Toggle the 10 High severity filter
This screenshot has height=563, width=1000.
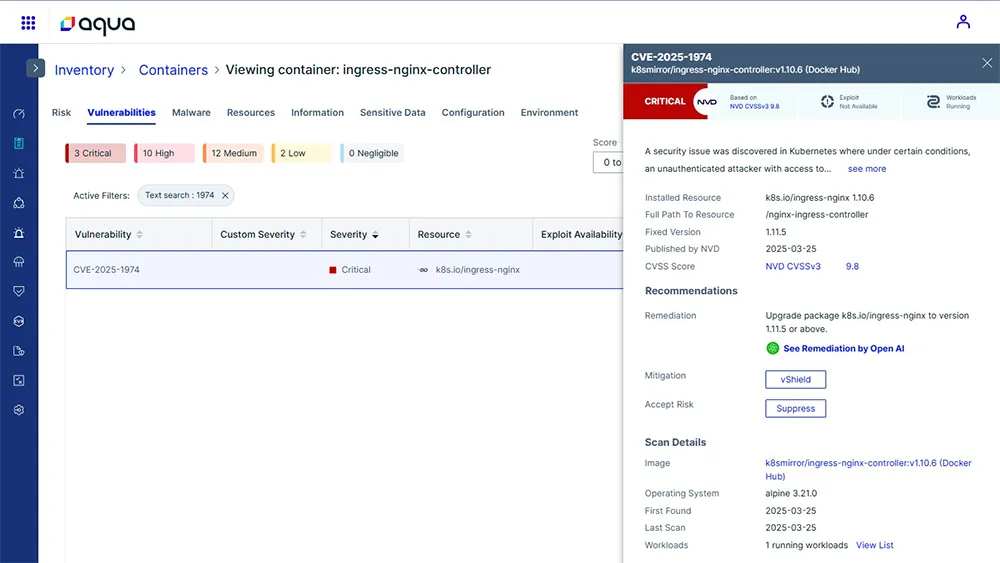tap(163, 153)
